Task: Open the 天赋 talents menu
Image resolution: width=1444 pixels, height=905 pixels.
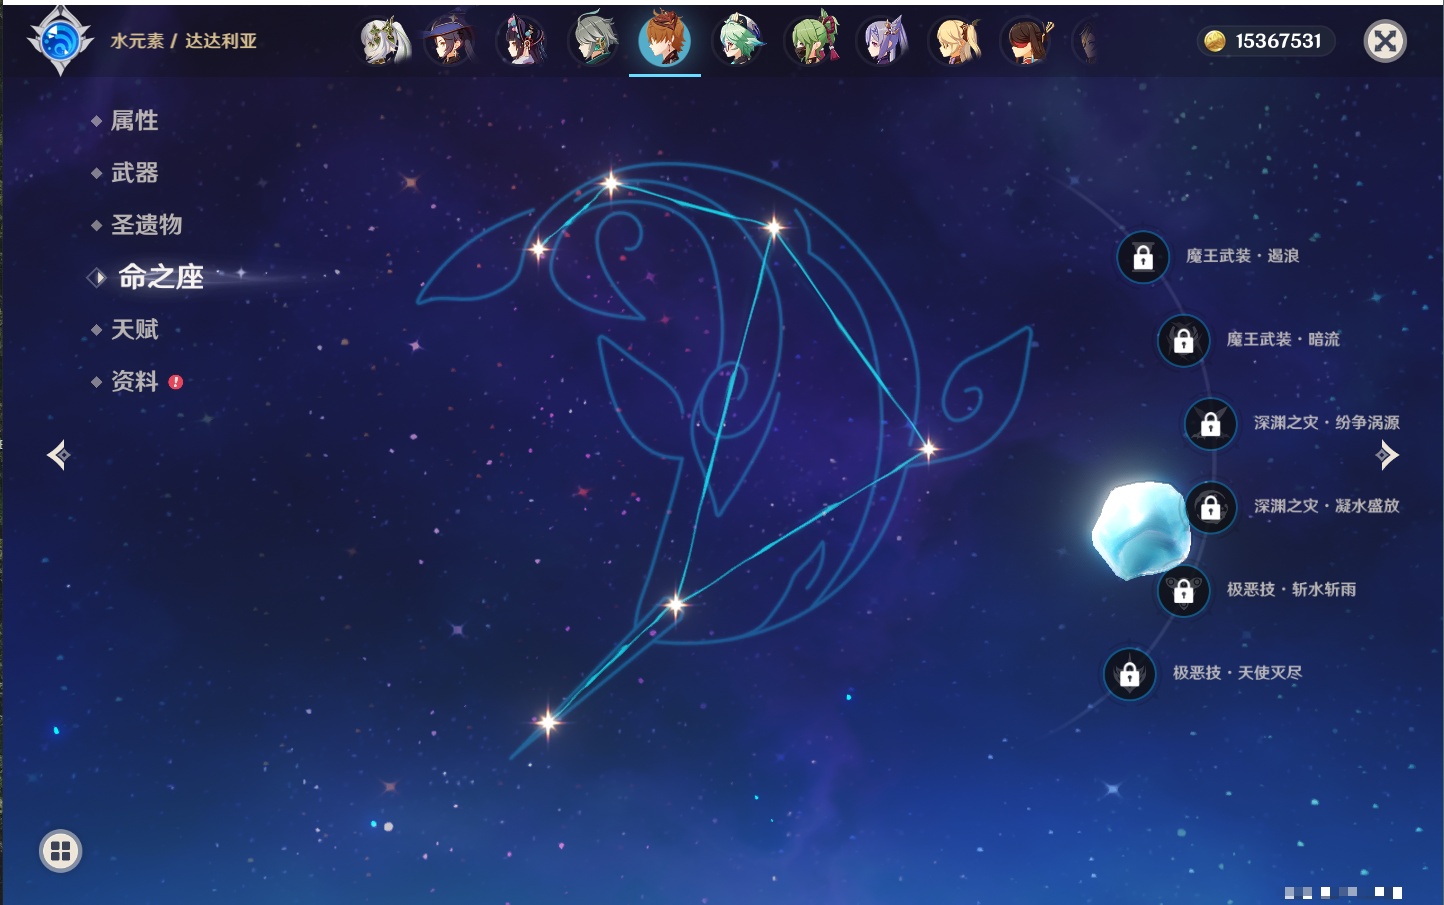Action: [x=134, y=329]
